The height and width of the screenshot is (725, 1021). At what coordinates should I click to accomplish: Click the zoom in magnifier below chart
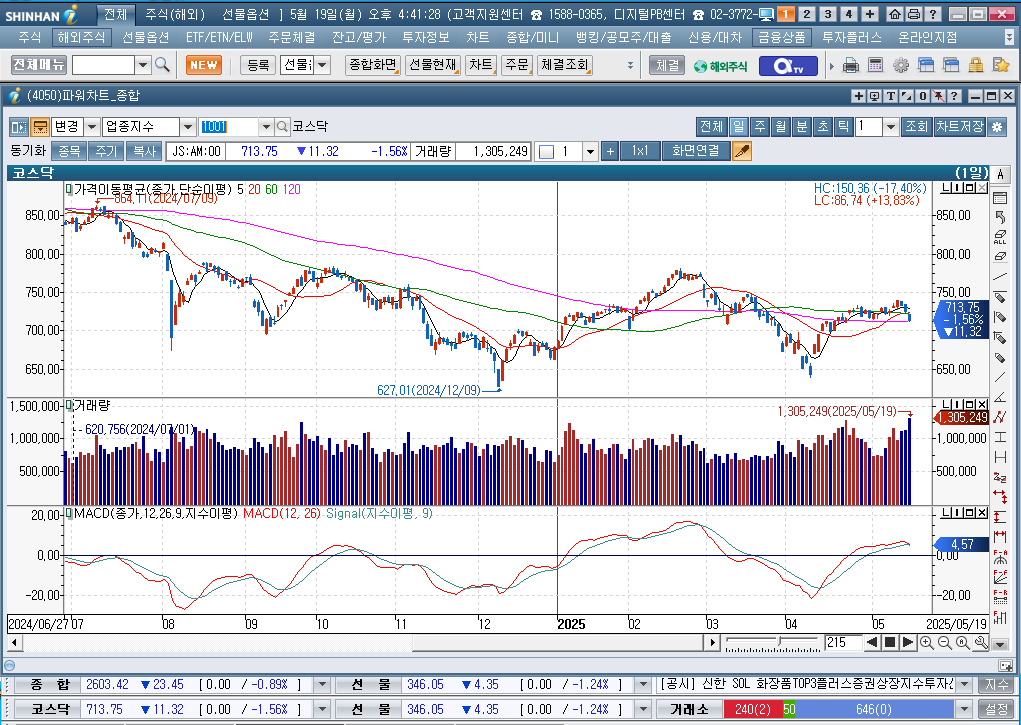point(926,643)
